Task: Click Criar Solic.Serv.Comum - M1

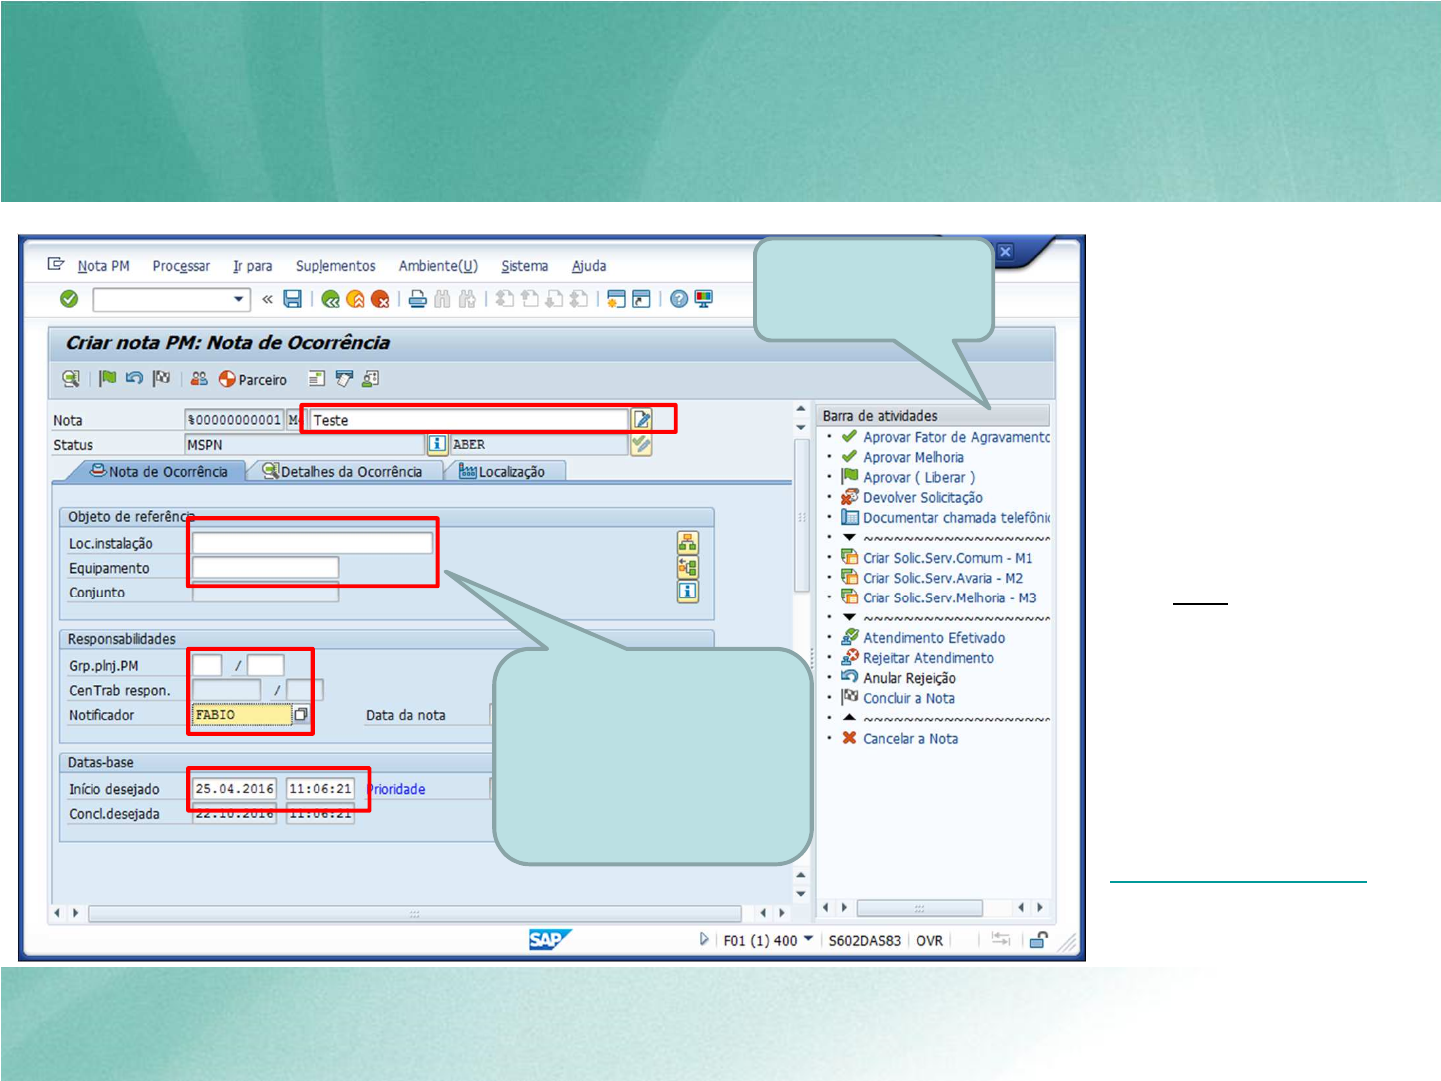Action: coord(947,558)
